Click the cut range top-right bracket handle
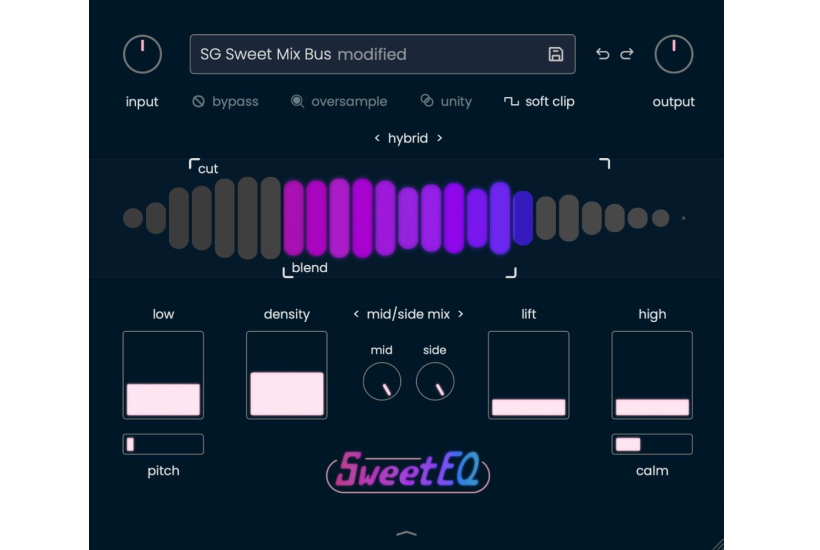The height and width of the screenshot is (550, 820). coord(605,163)
